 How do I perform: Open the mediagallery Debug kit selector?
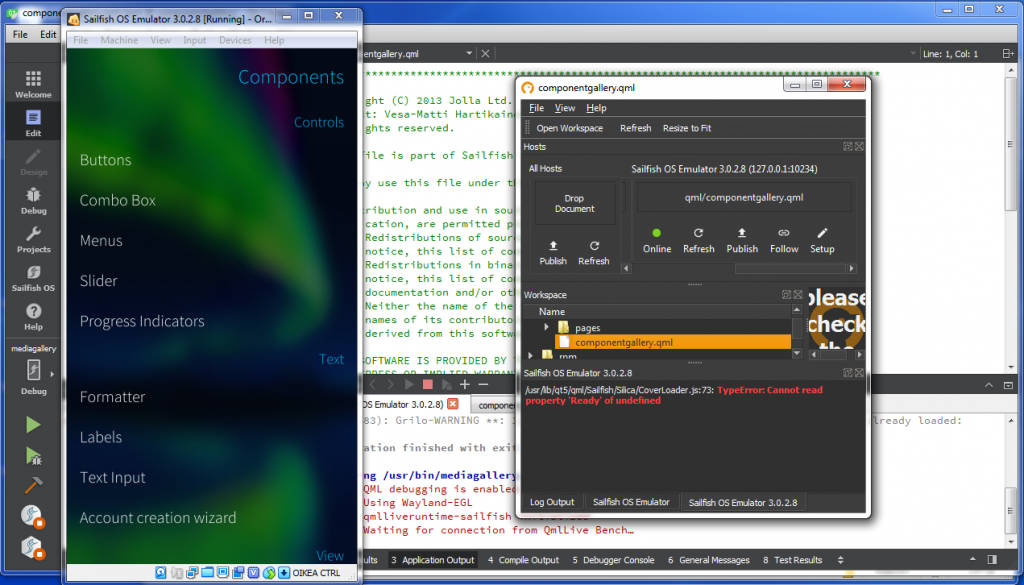[33, 375]
